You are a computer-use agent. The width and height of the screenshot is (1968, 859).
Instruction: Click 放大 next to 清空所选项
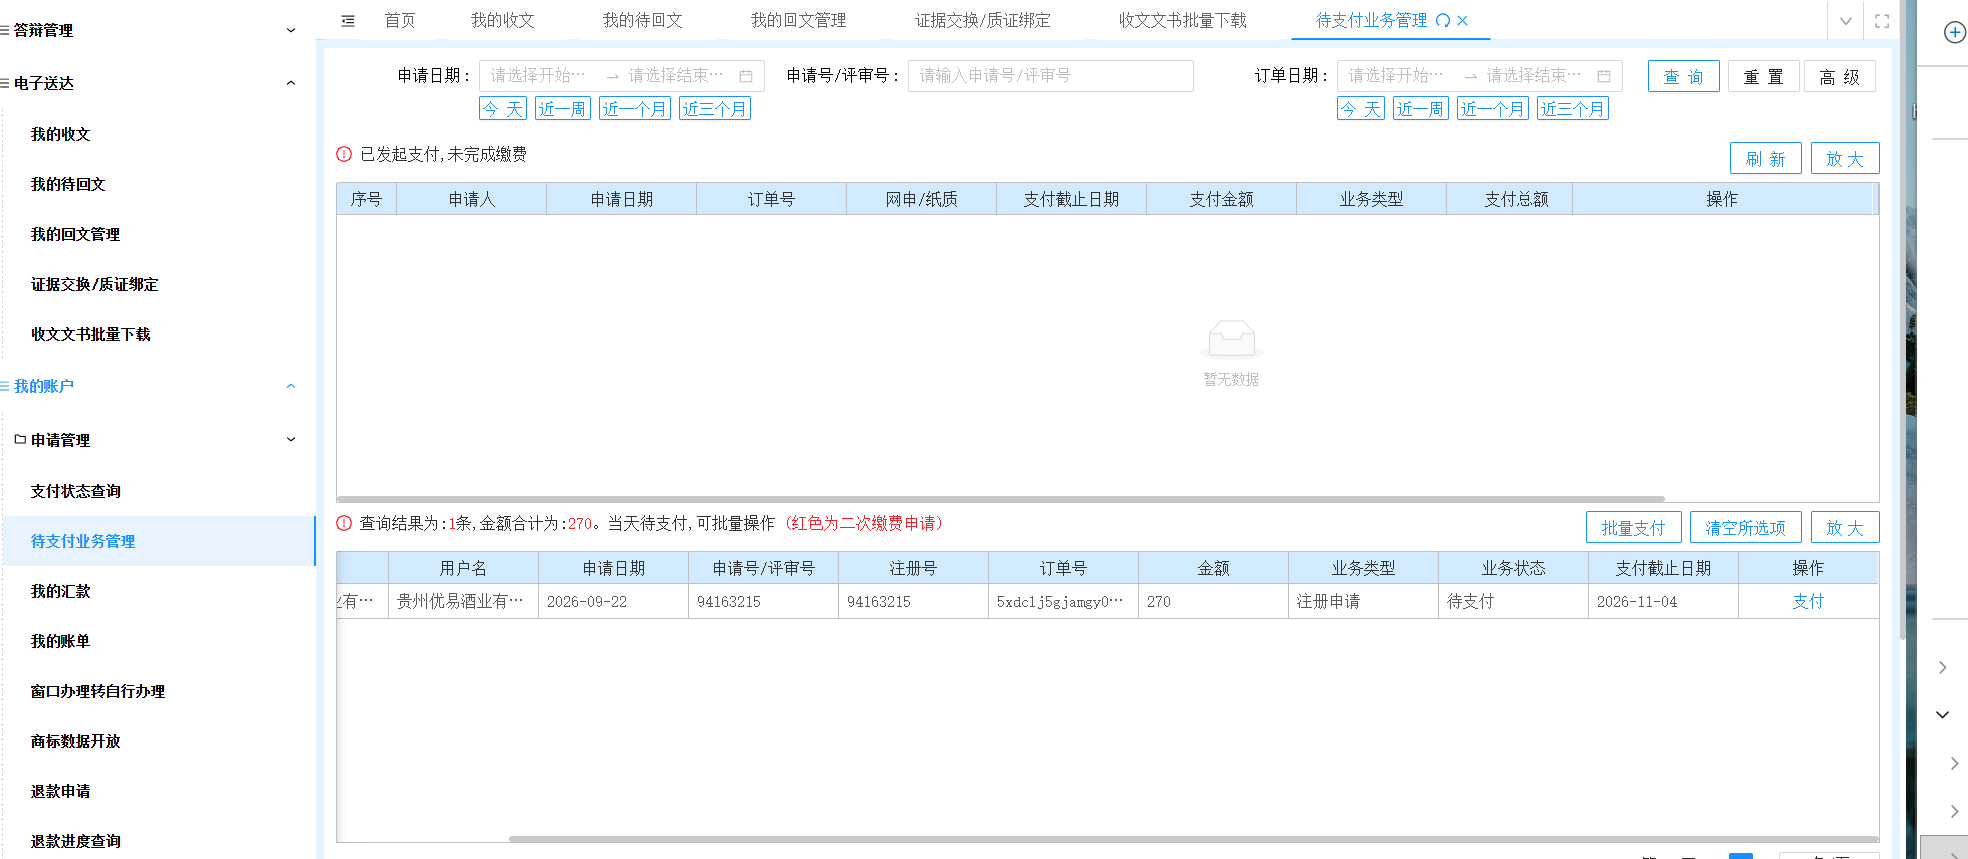1845,528
